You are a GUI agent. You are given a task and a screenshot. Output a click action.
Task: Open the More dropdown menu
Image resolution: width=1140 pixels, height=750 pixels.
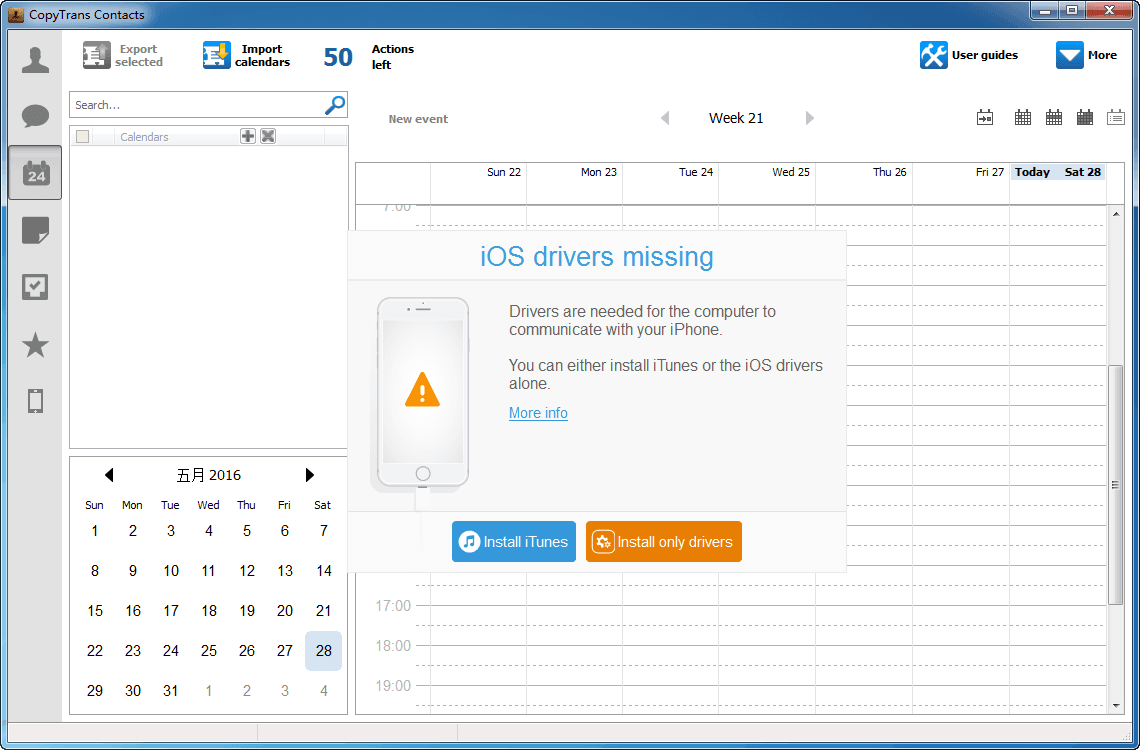pos(1086,56)
